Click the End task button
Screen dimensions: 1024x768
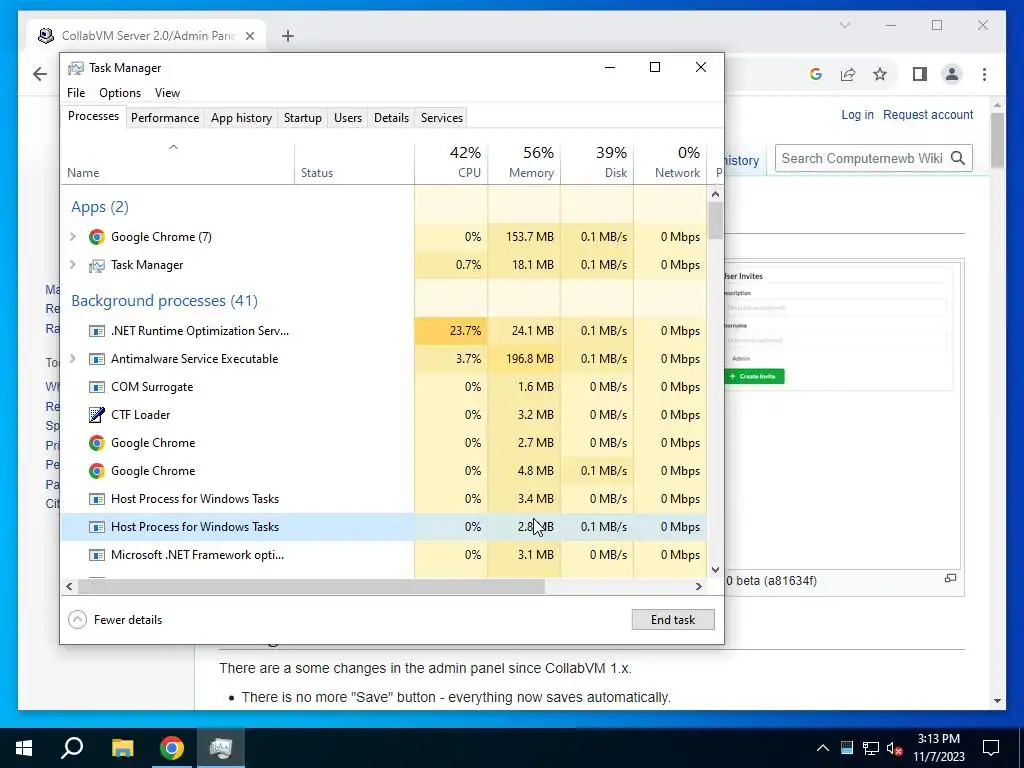[x=673, y=620]
